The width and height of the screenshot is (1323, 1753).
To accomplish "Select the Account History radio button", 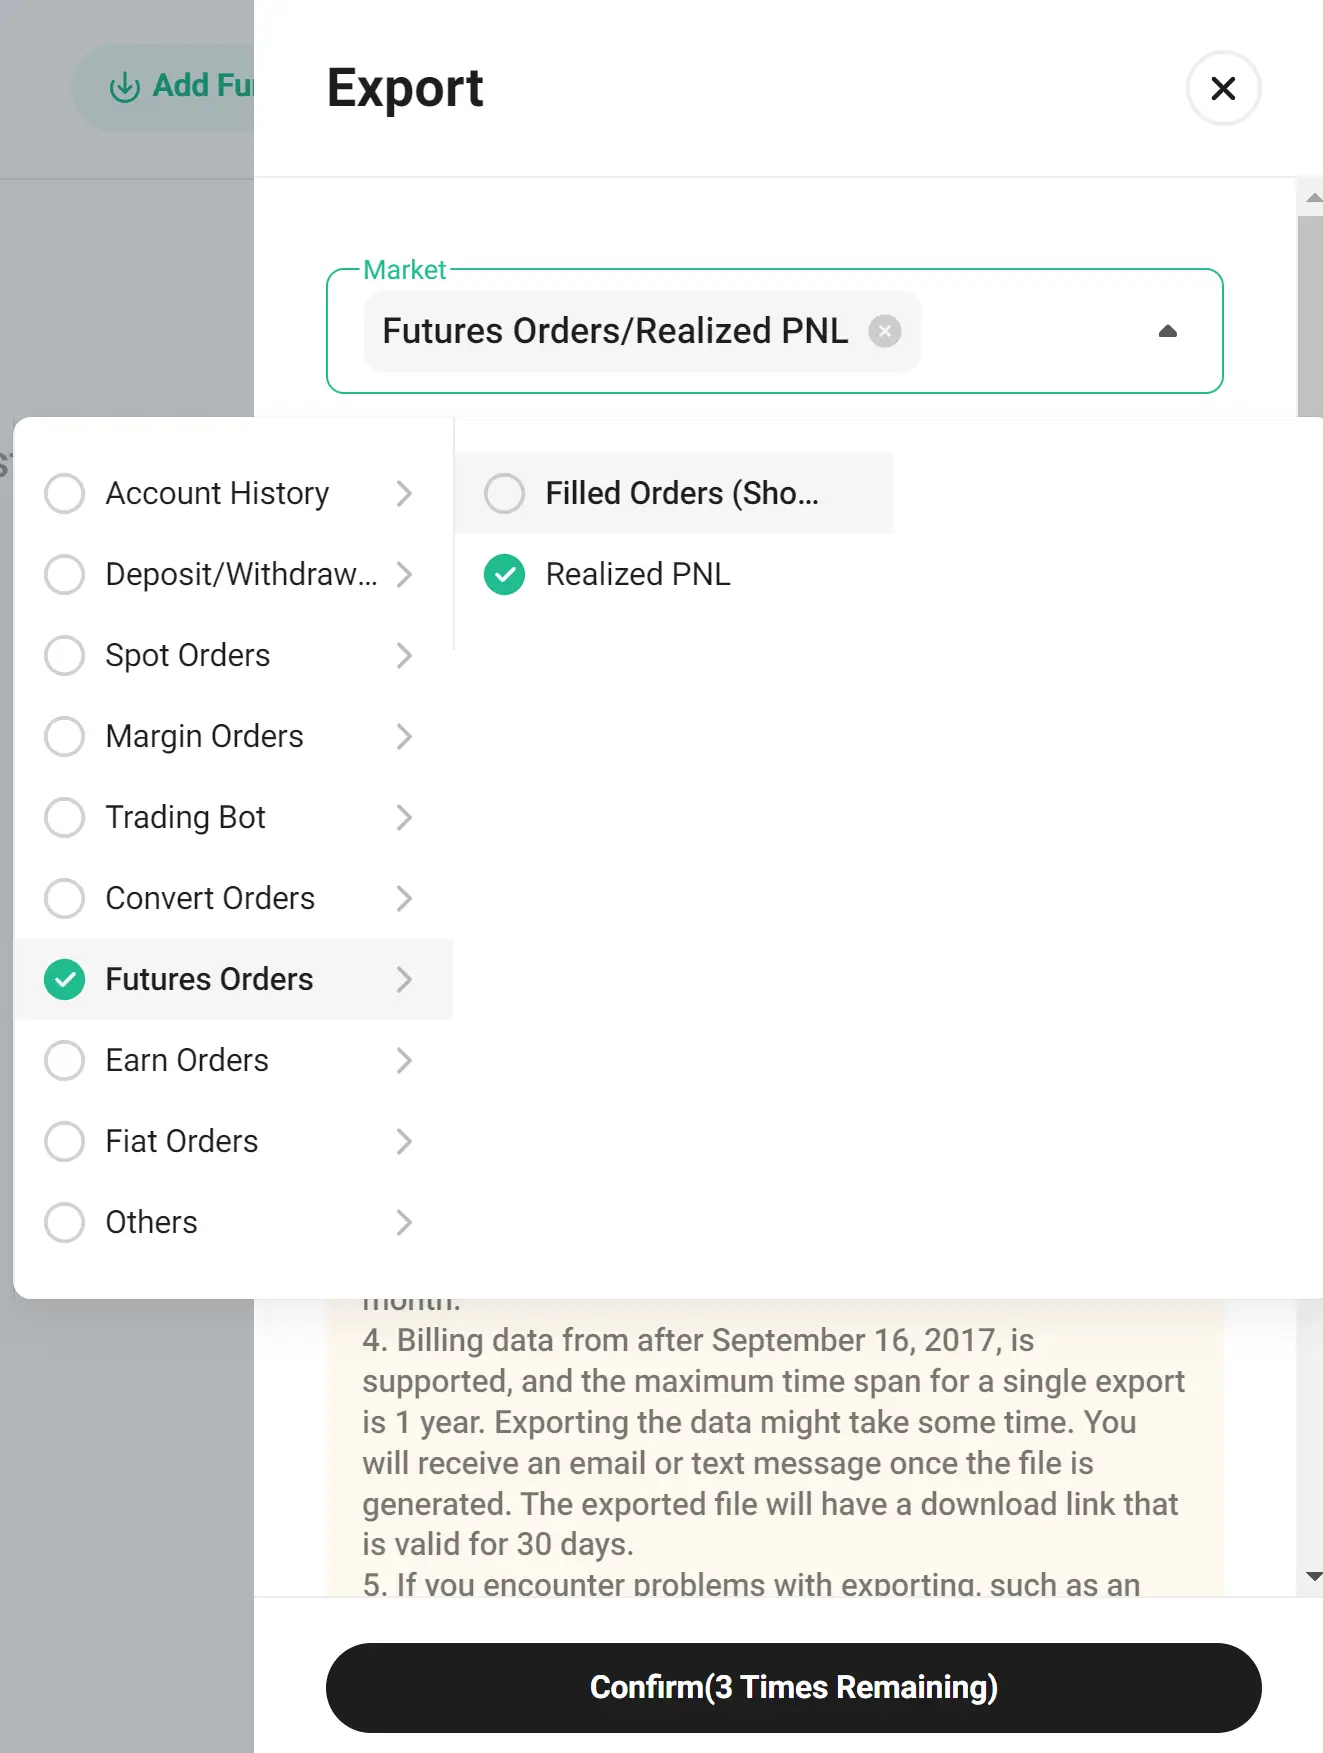I will click(65, 493).
